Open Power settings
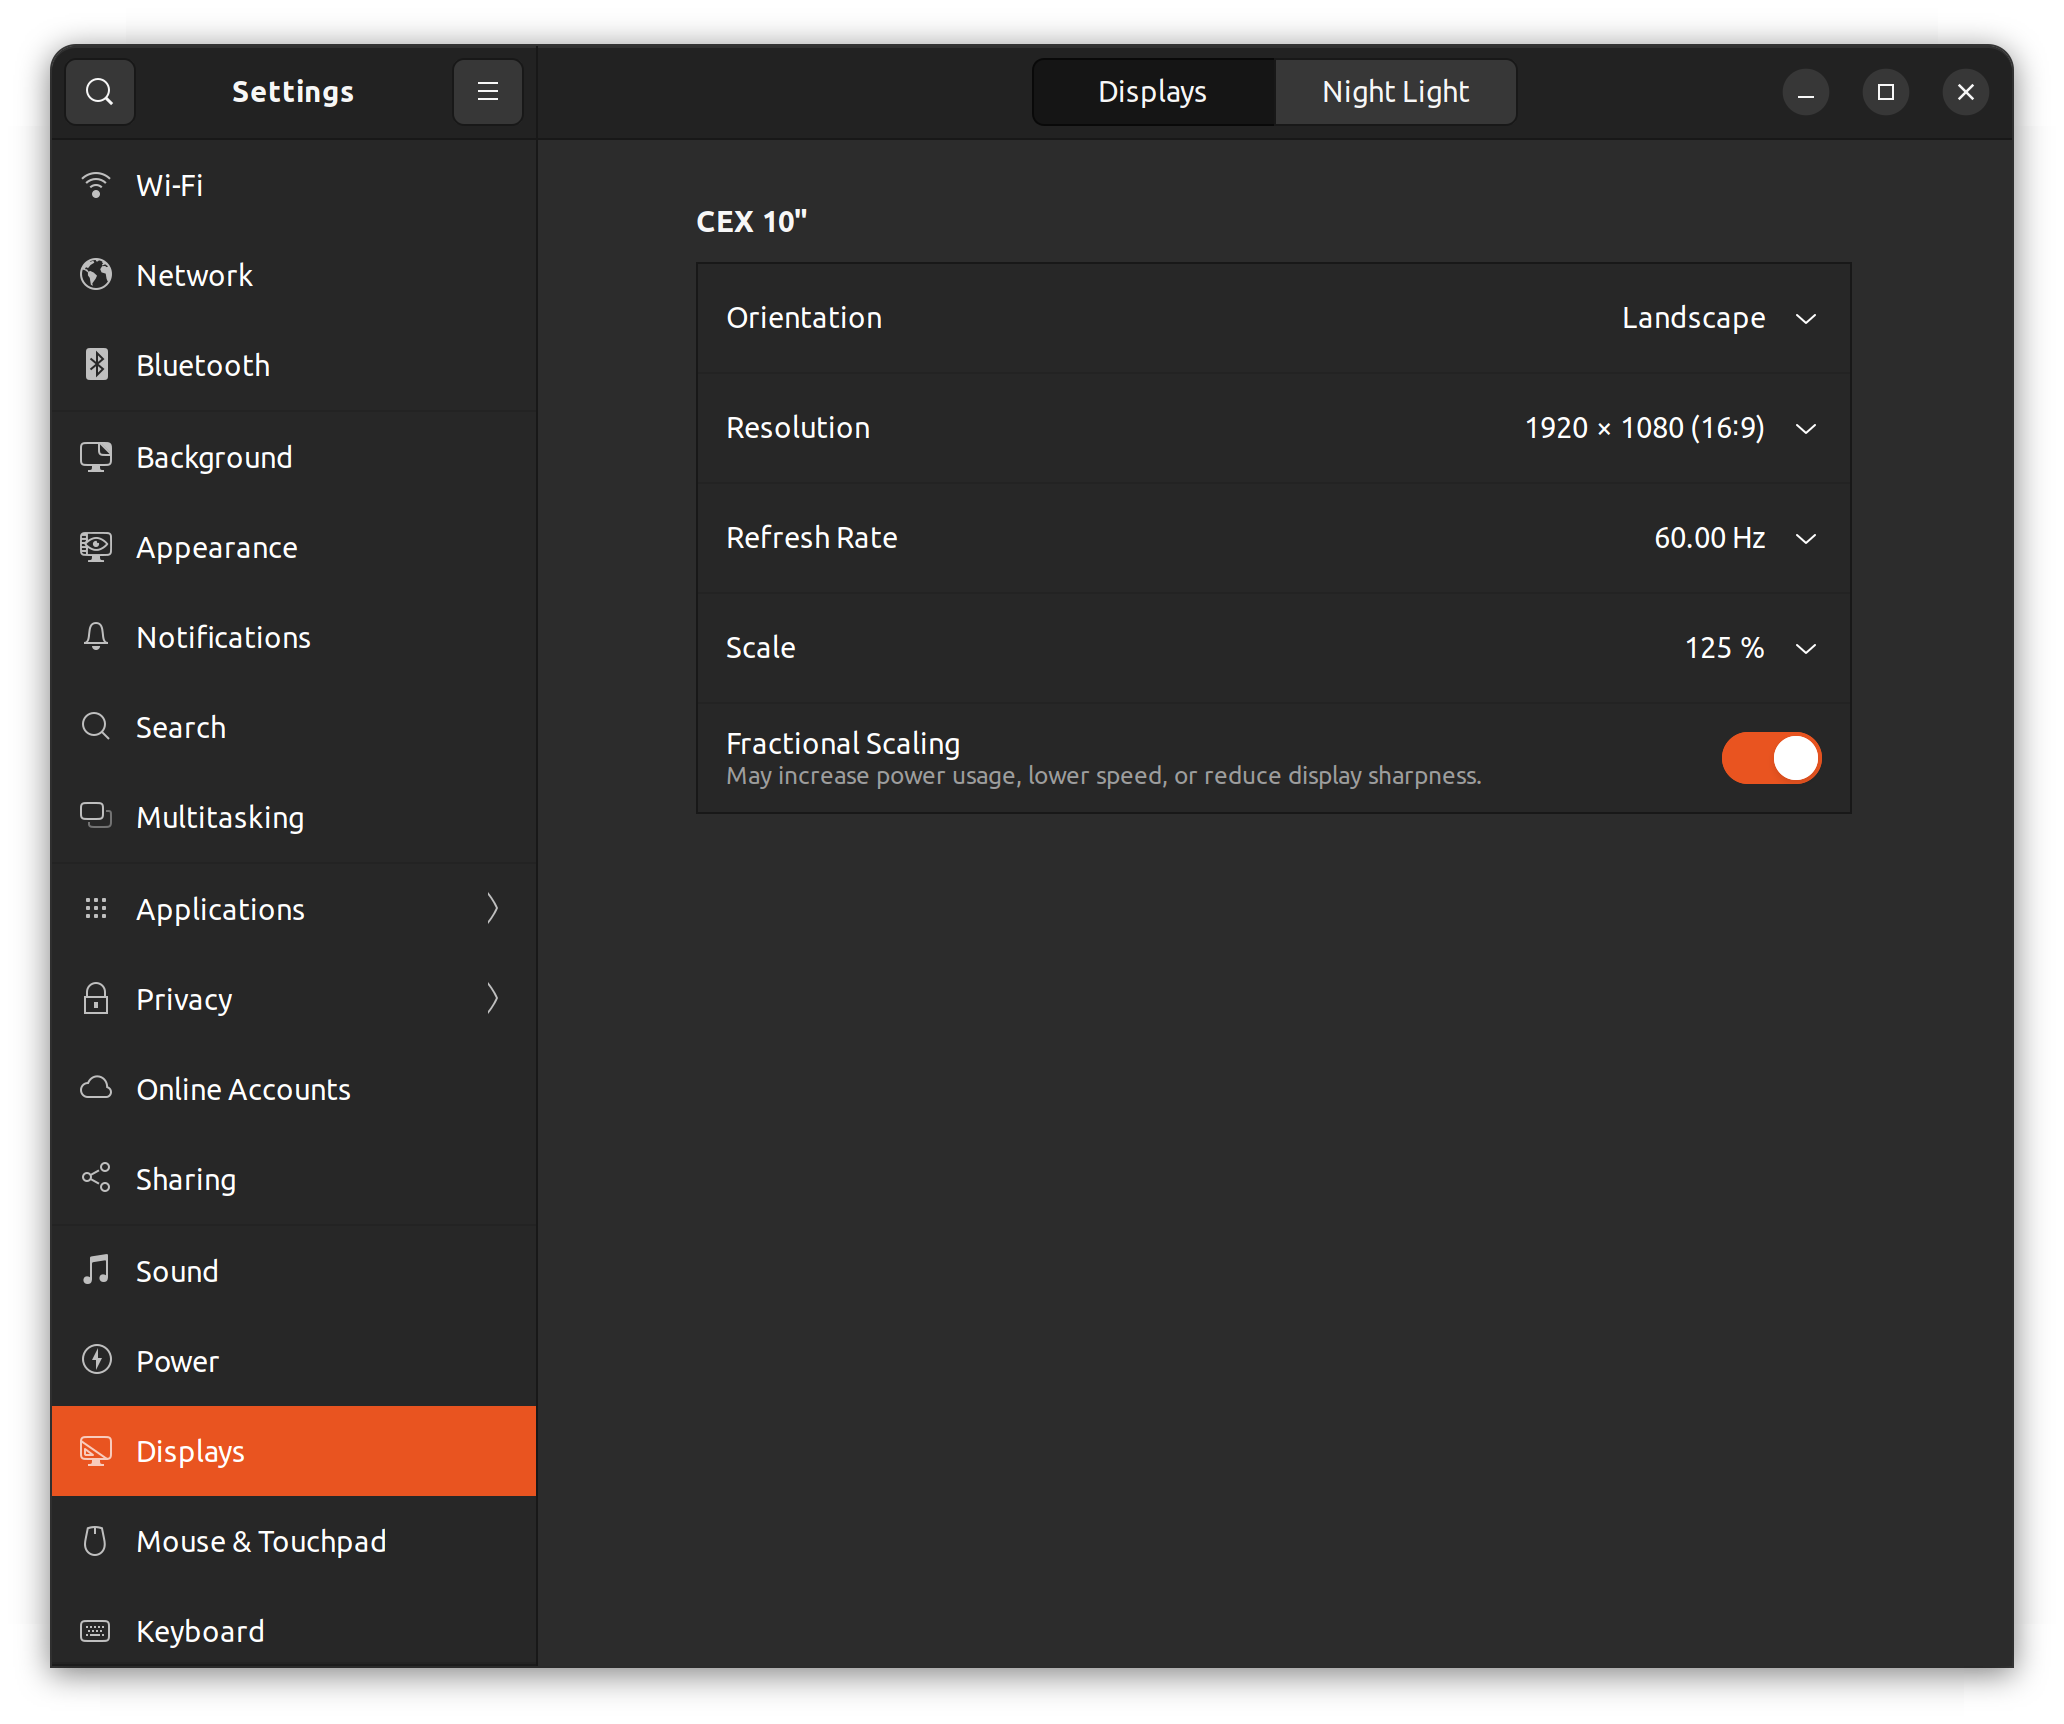The image size is (2064, 1724). pyautogui.click(x=294, y=1361)
